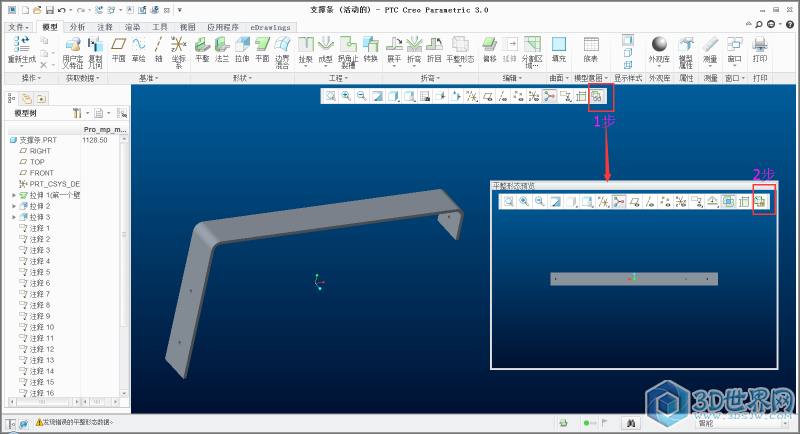Open the 形状 group dropdown

(x=242, y=78)
